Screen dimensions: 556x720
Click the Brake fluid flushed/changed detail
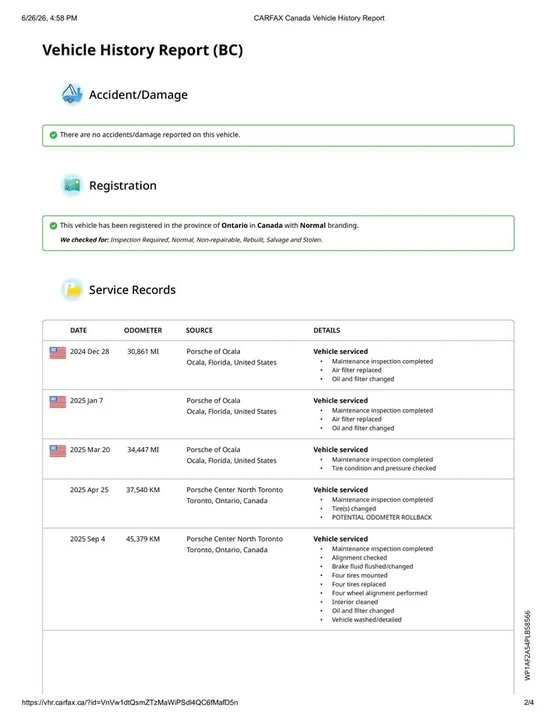(x=372, y=566)
